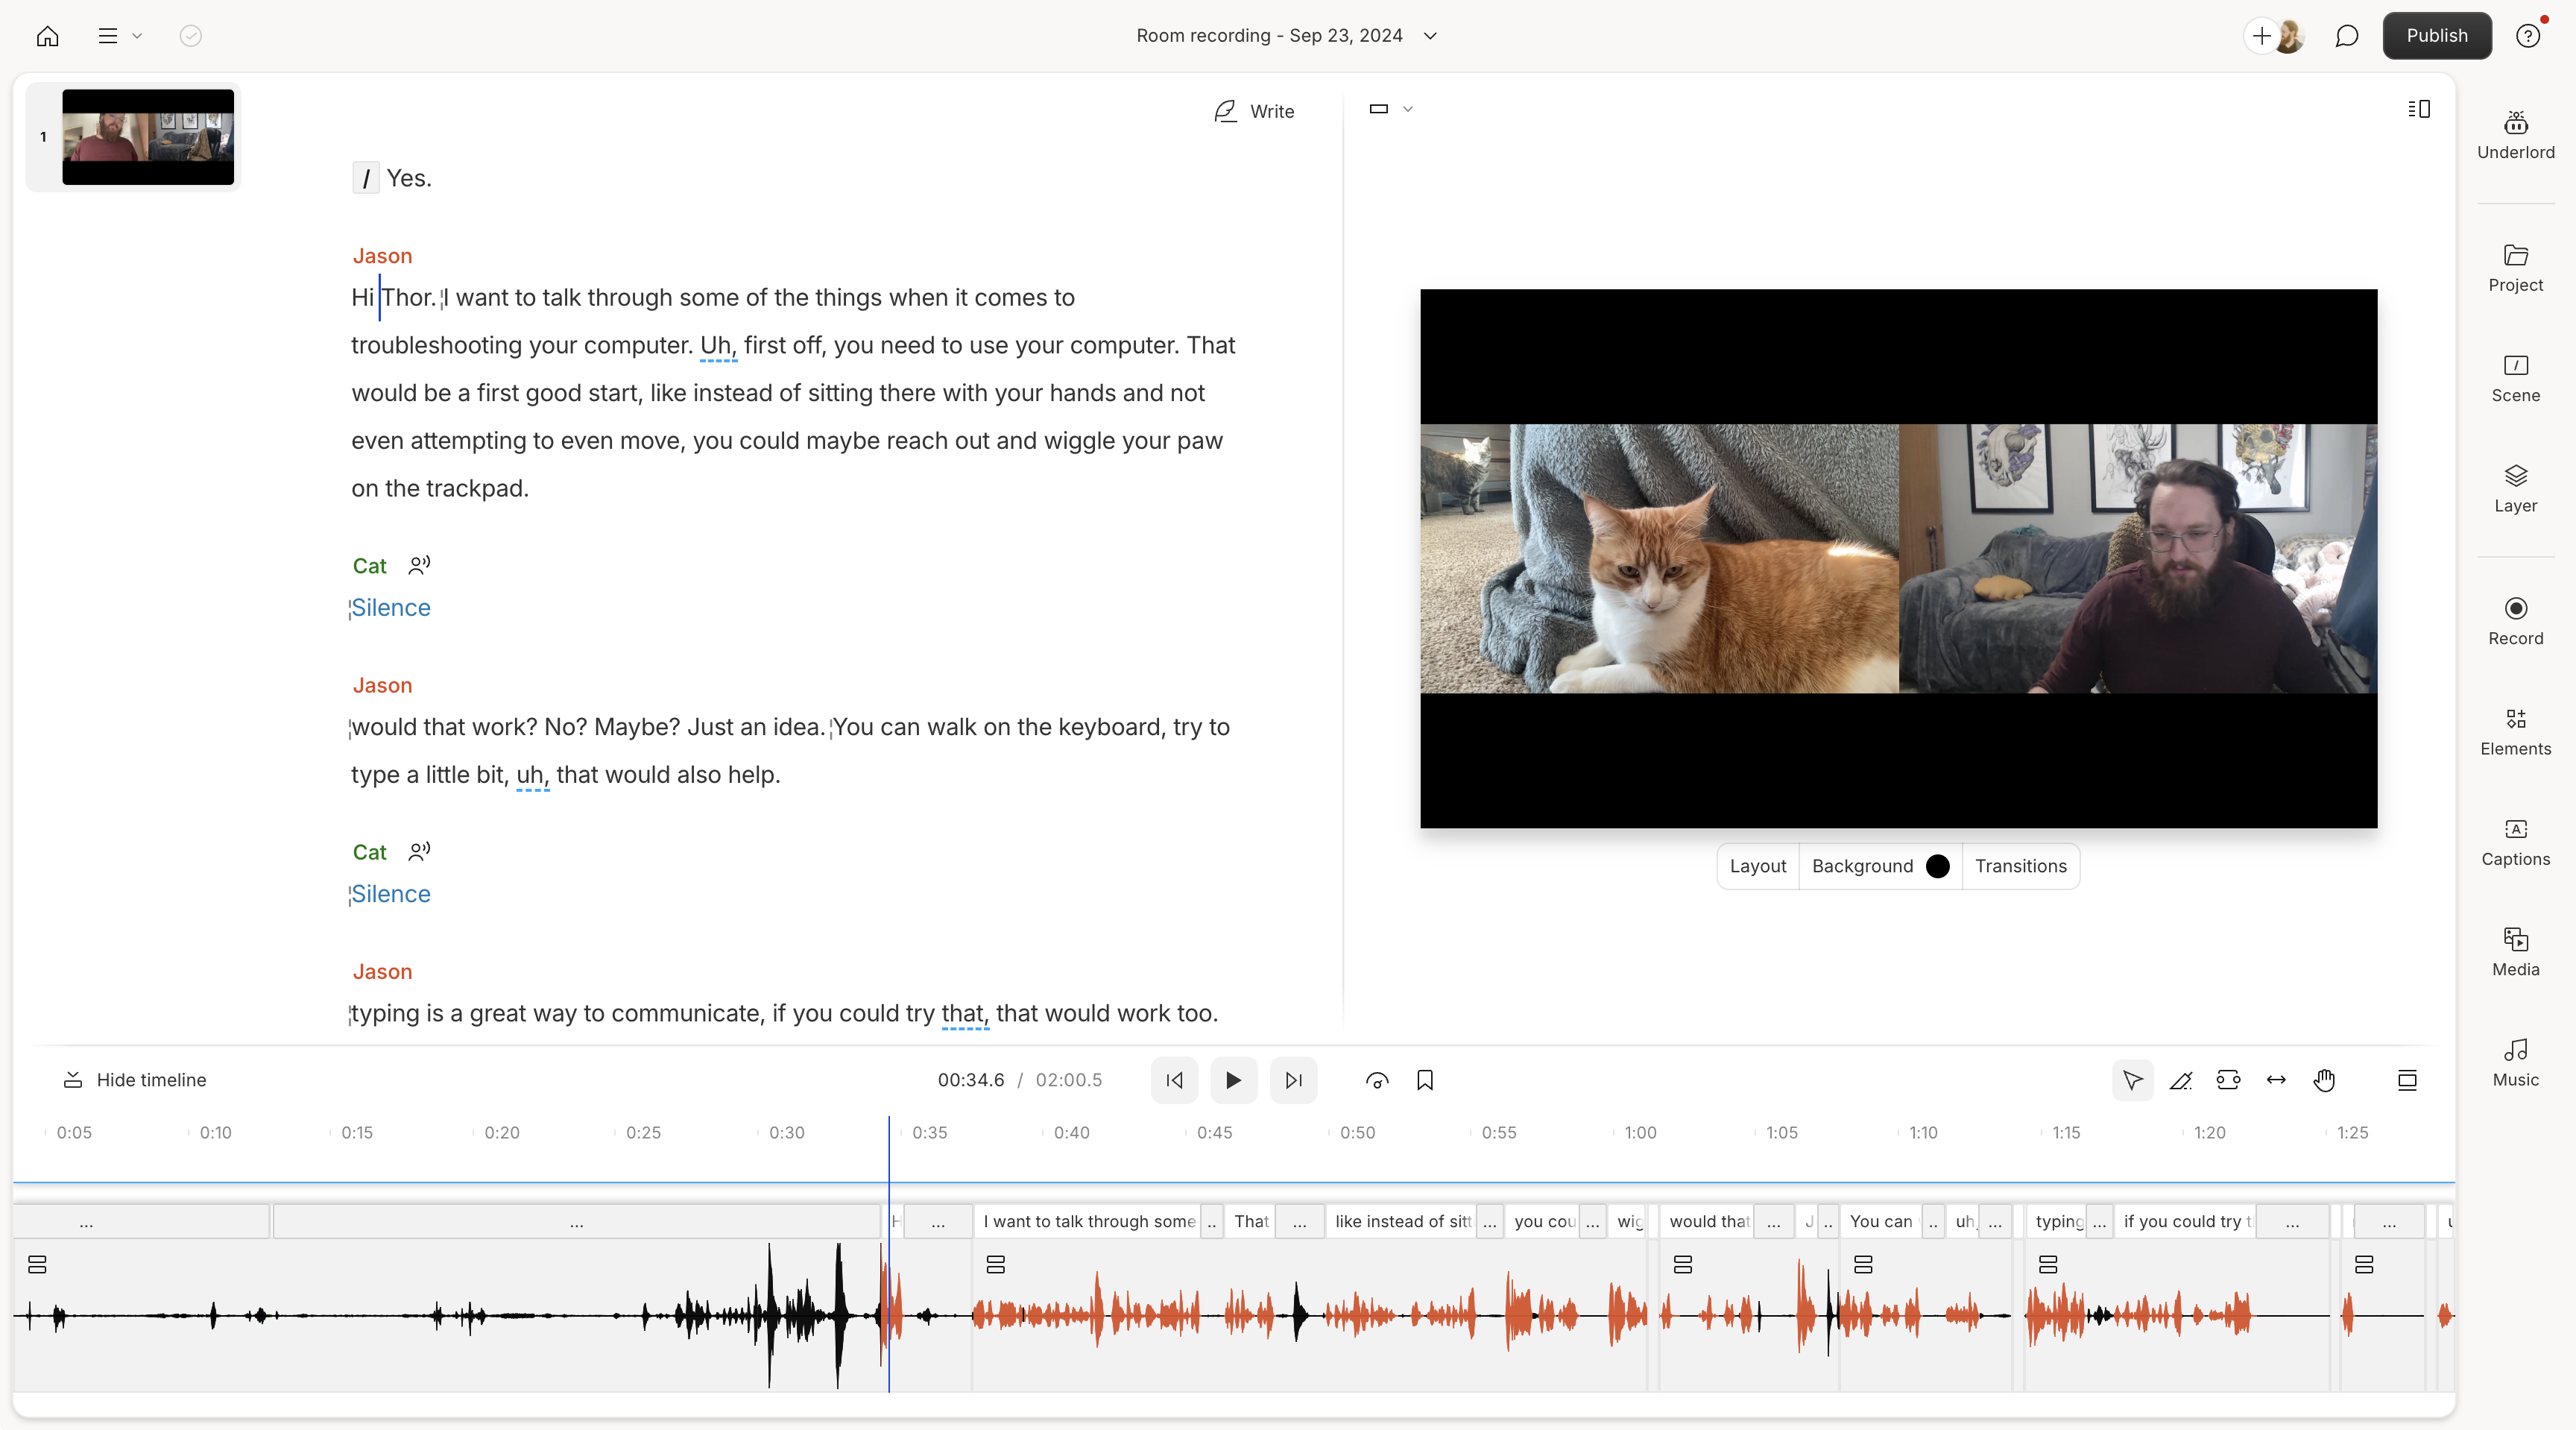The image size is (2576, 1430).
Task: Open the Music panel
Action: coord(2515,1063)
